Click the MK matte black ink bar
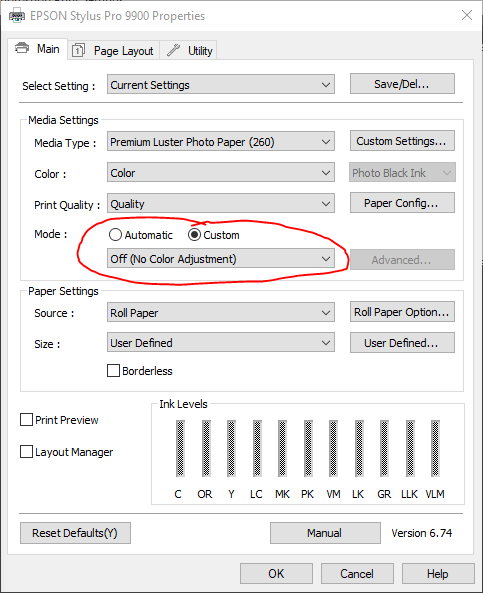483x593 pixels. point(283,448)
